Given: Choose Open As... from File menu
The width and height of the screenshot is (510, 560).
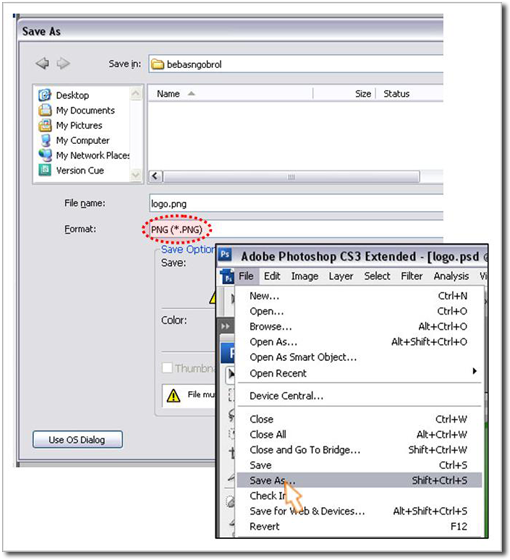Looking at the screenshot, I should click(x=359, y=342).
